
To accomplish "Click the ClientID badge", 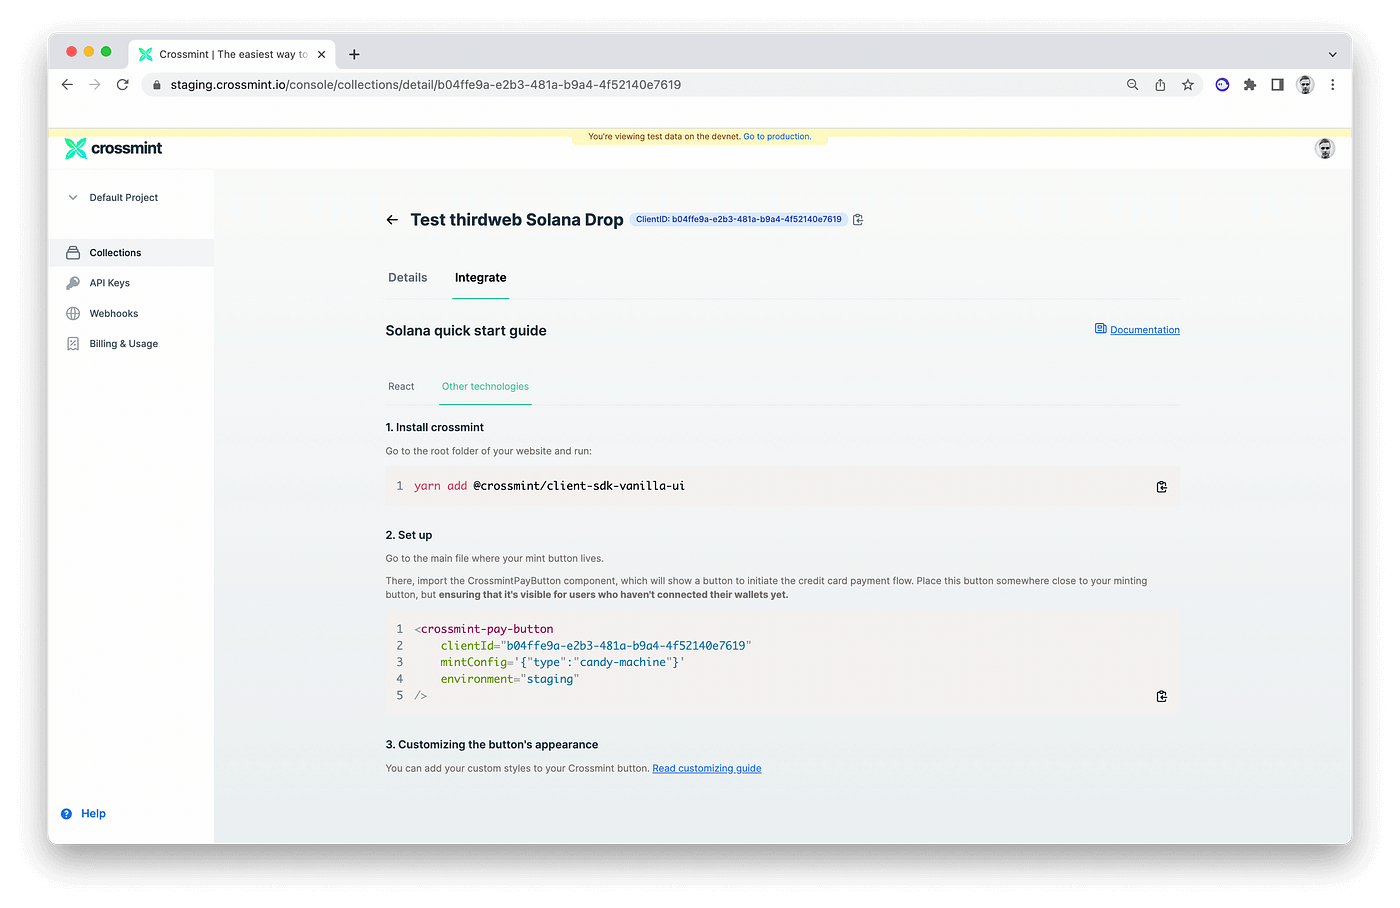I will click(739, 219).
